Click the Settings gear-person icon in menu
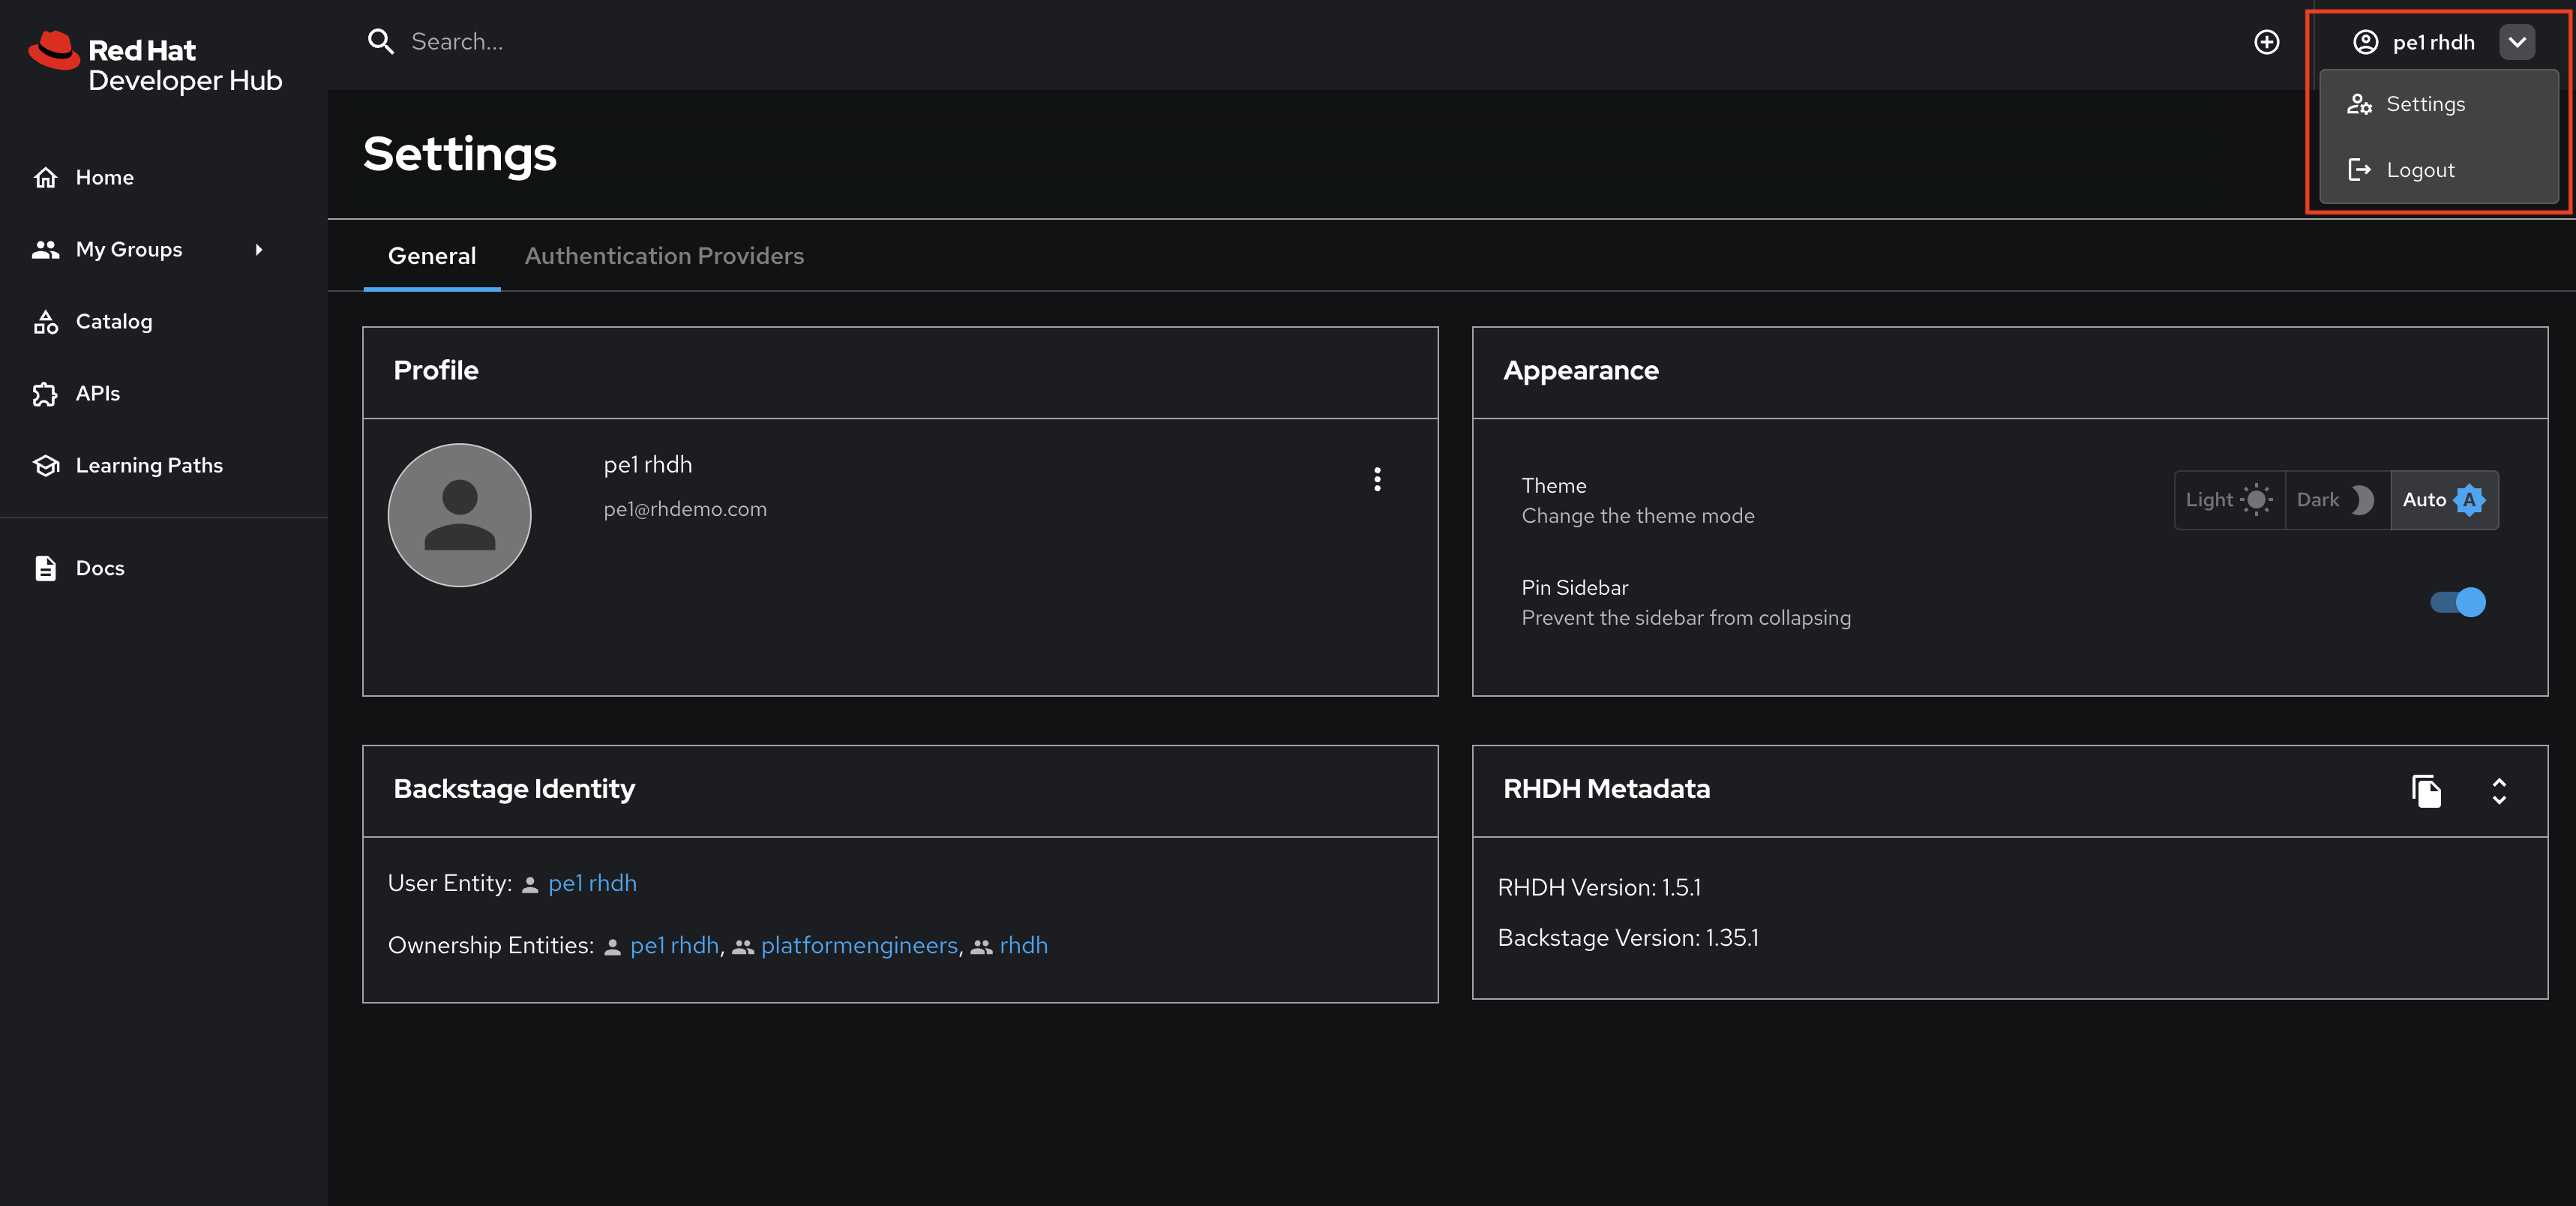 pyautogui.click(x=2359, y=104)
